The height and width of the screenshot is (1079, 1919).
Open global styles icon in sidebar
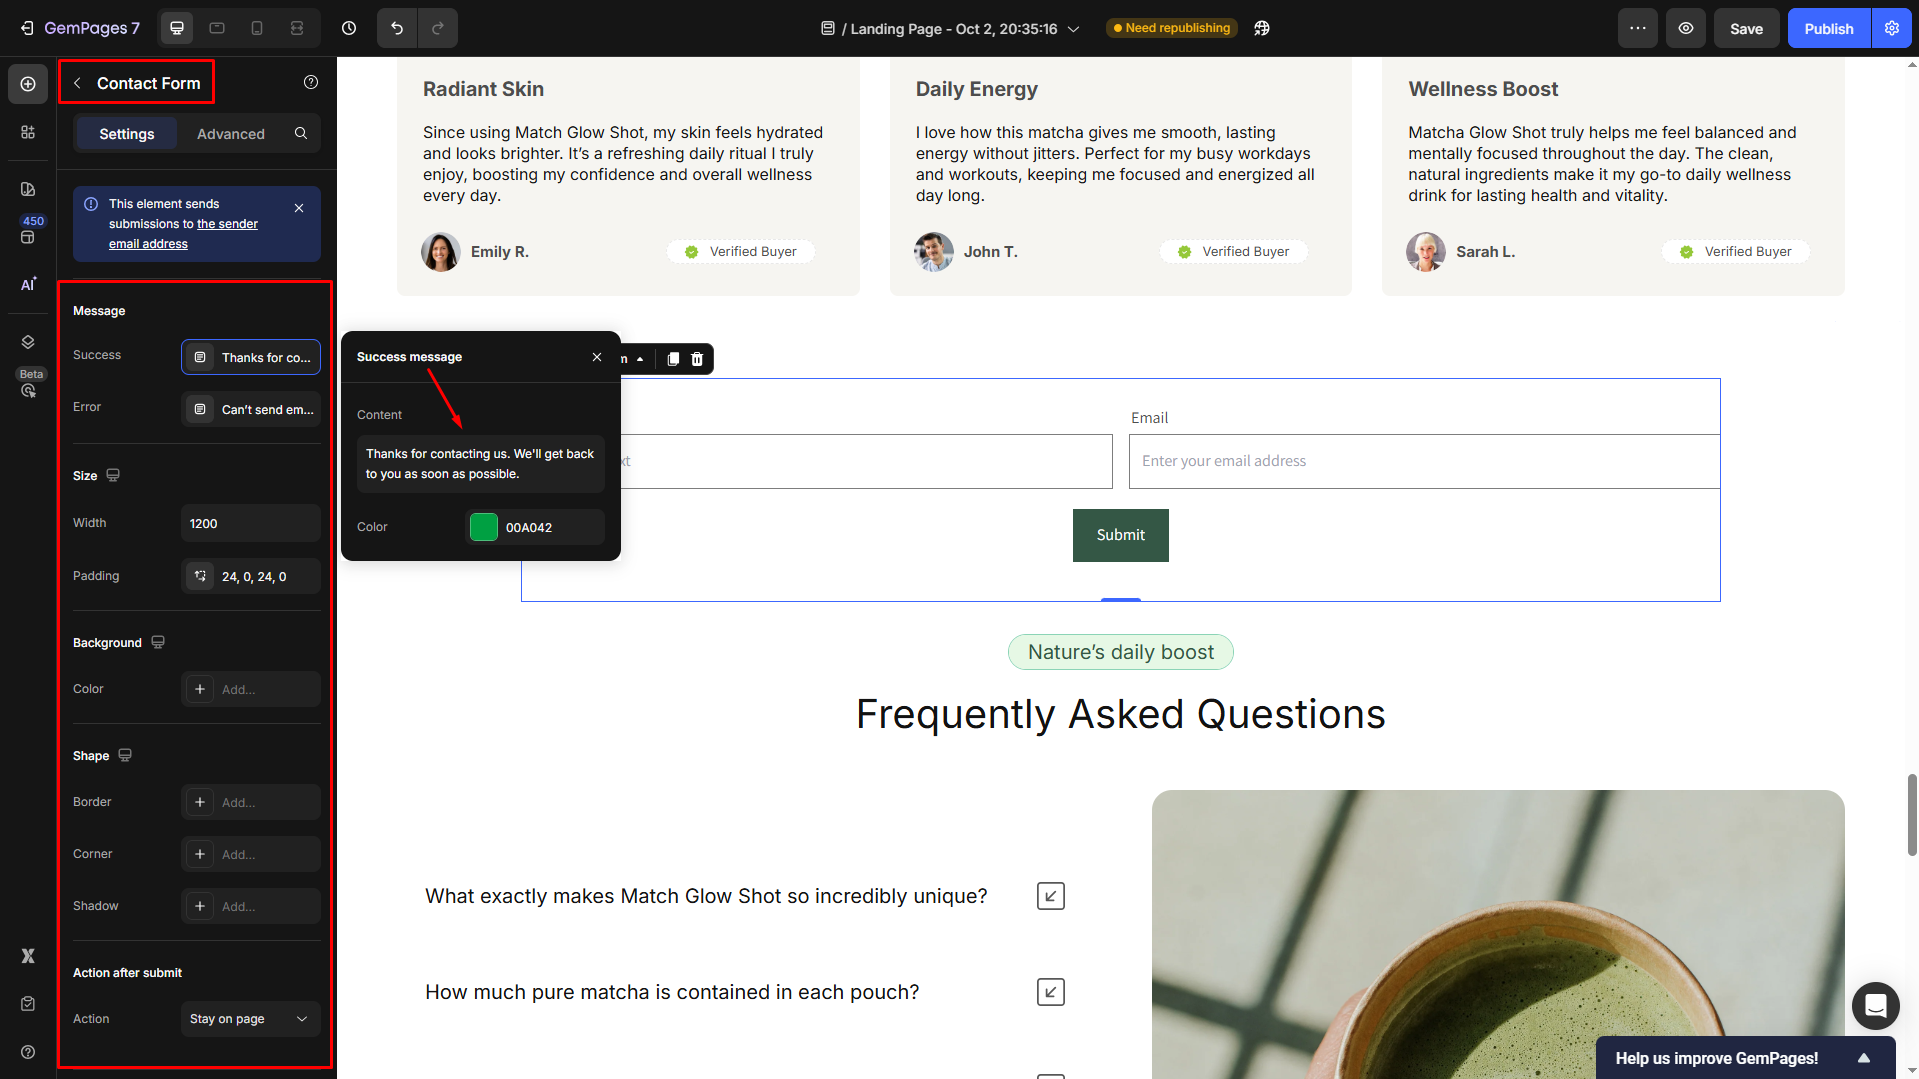pos(28,189)
